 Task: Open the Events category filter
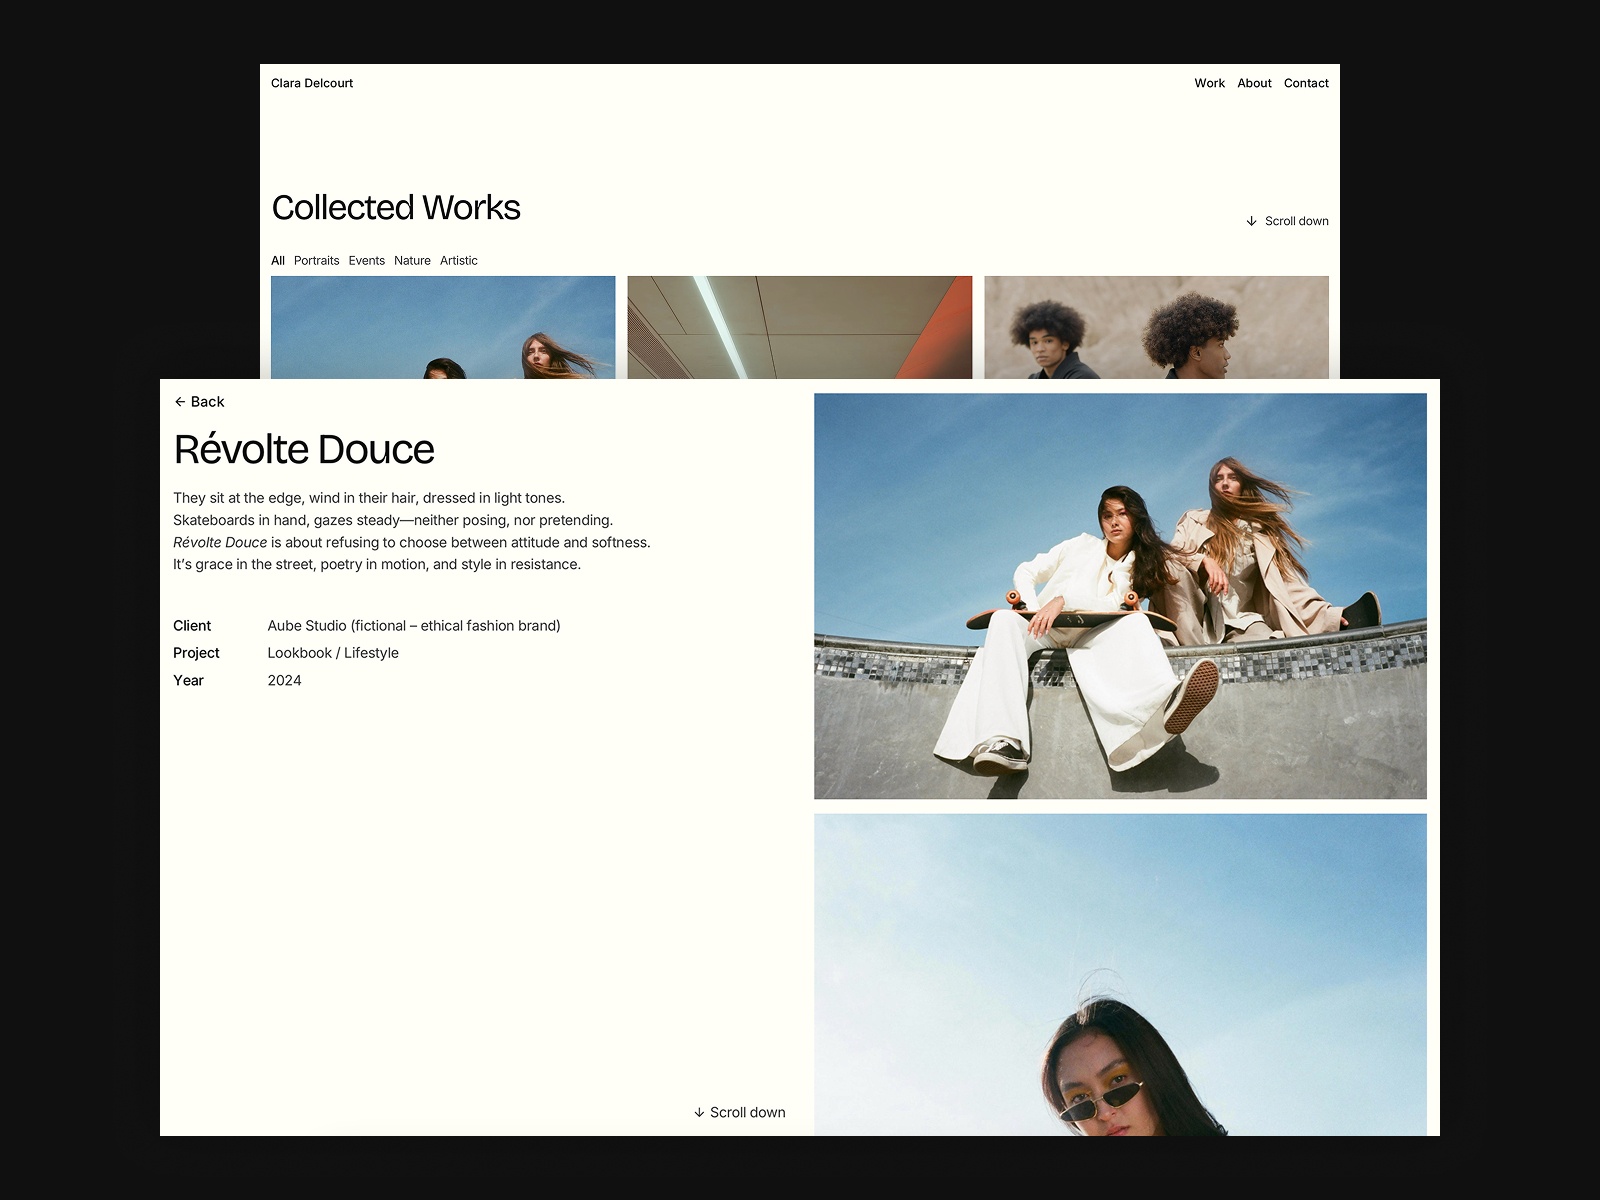click(366, 260)
